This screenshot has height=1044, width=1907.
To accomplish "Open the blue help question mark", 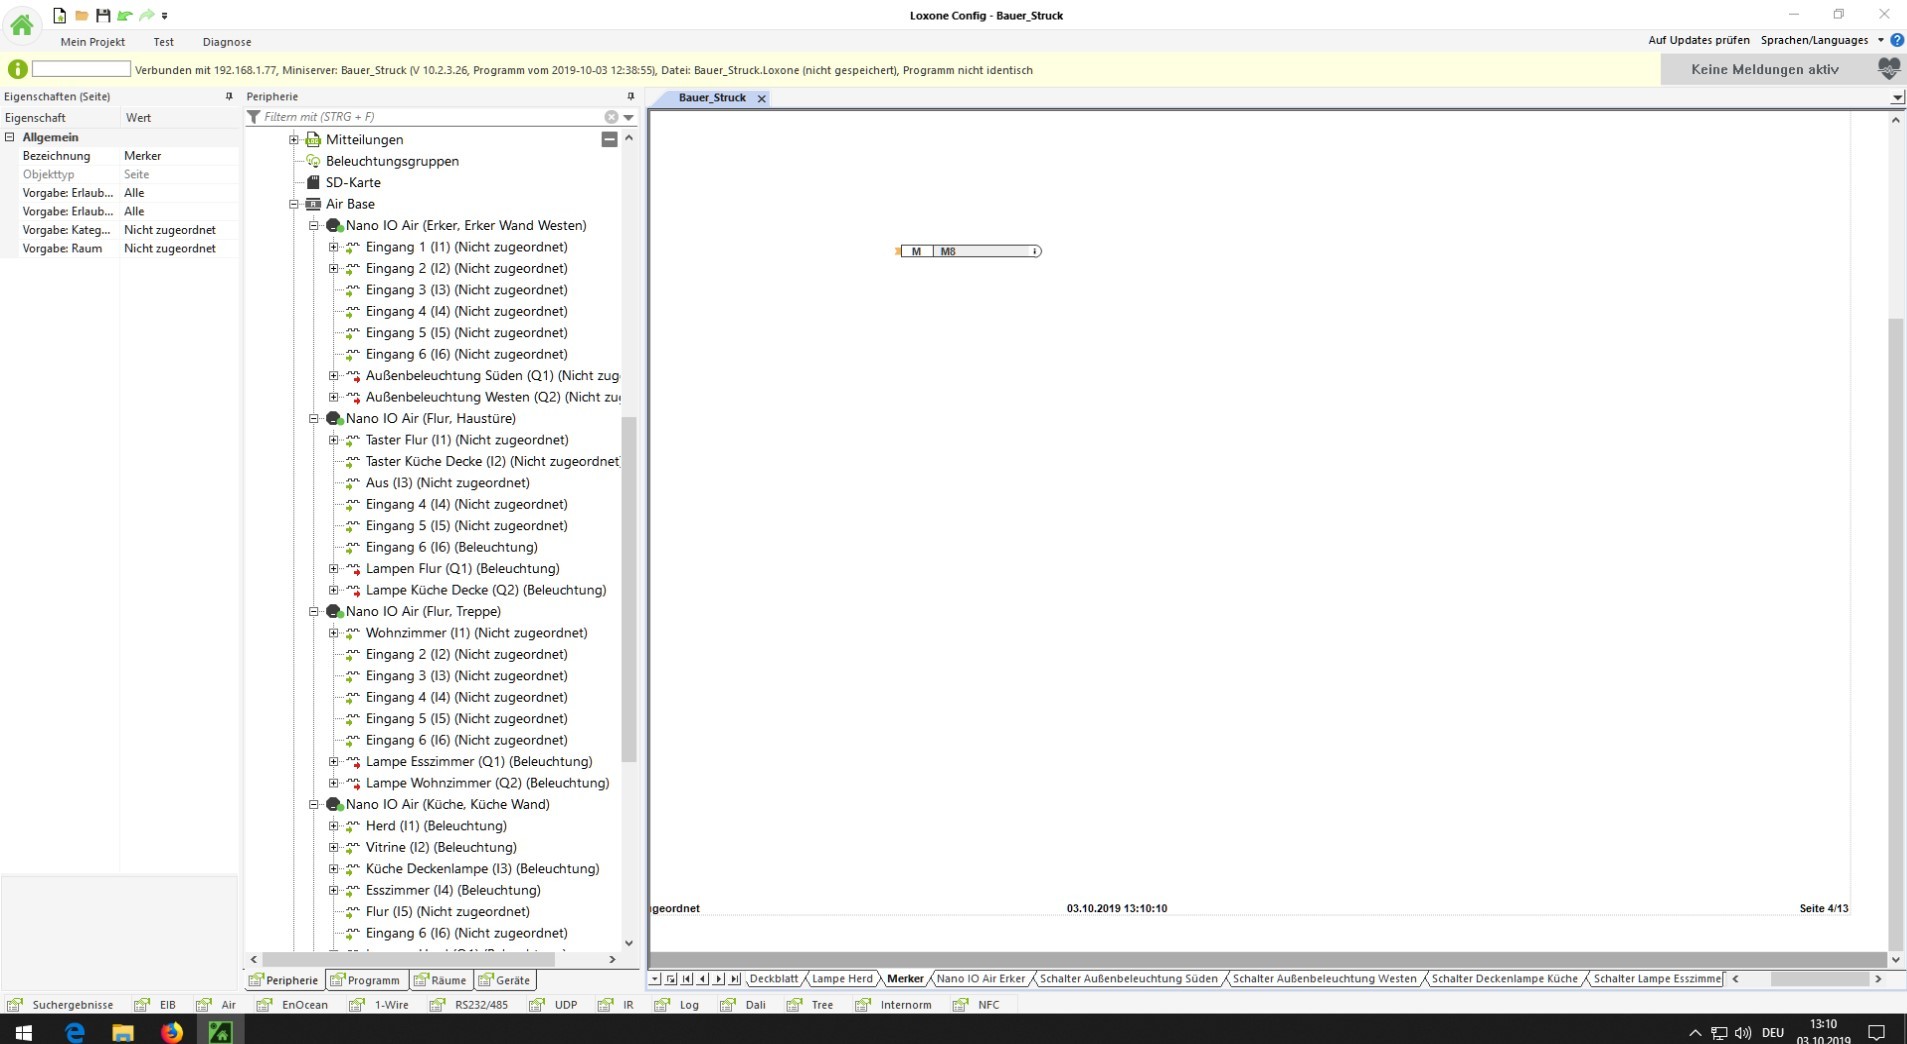I will click(x=1897, y=40).
